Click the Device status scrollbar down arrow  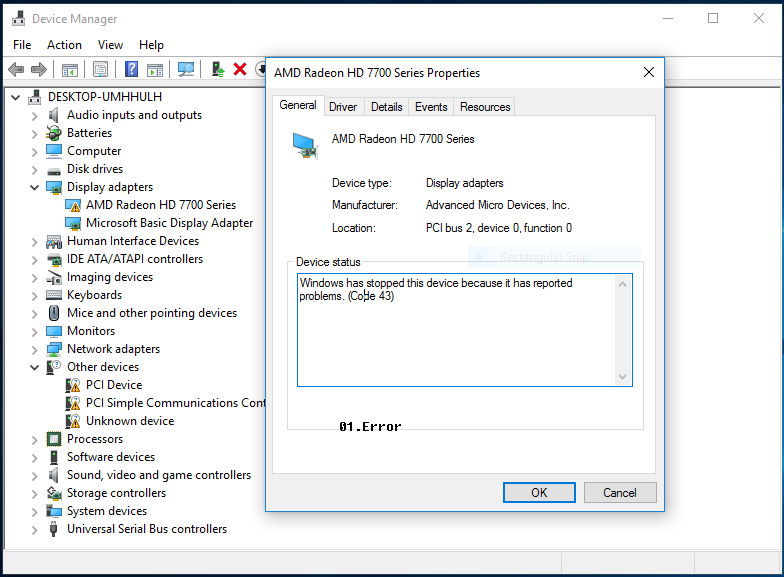[x=622, y=376]
